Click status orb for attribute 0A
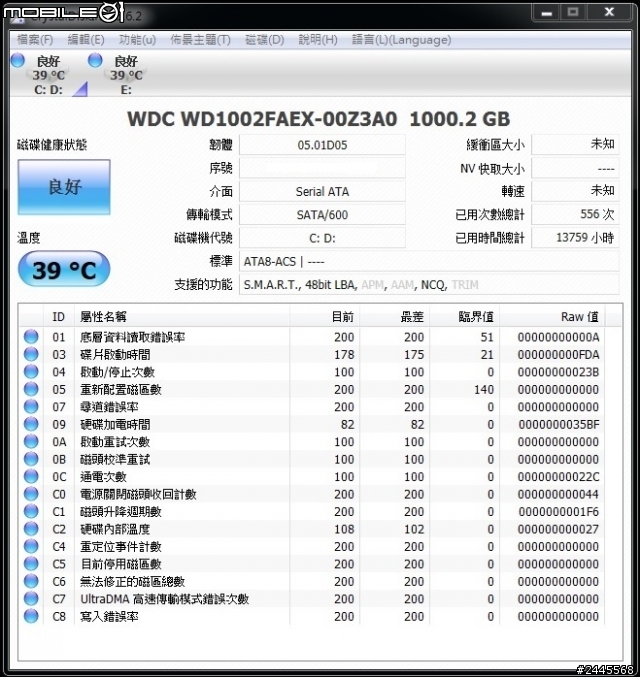The height and width of the screenshot is (678, 640). tap(31, 441)
